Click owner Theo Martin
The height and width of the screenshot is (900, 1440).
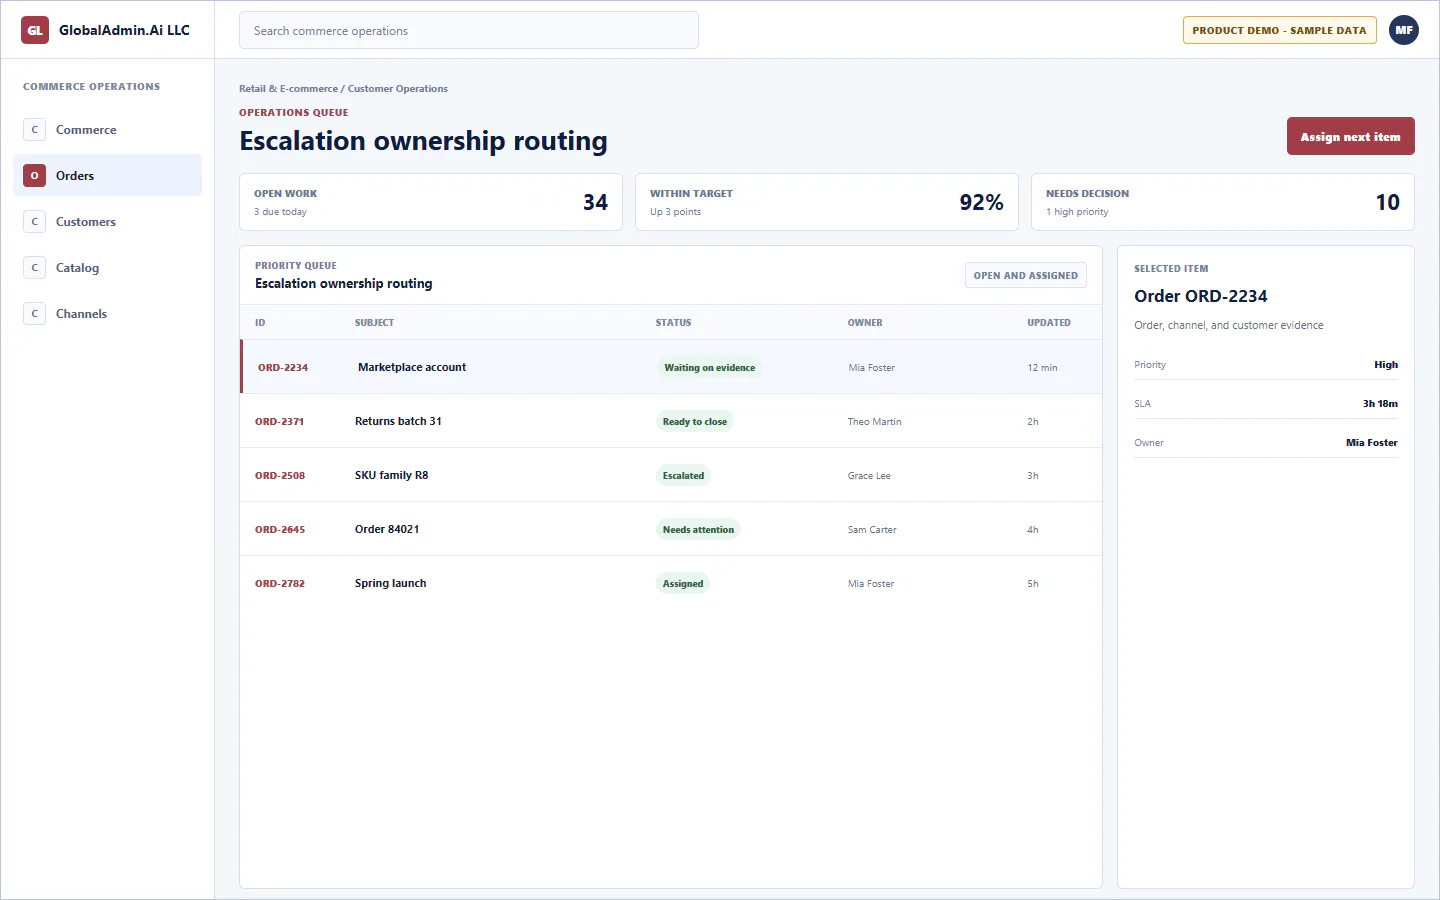tap(874, 422)
